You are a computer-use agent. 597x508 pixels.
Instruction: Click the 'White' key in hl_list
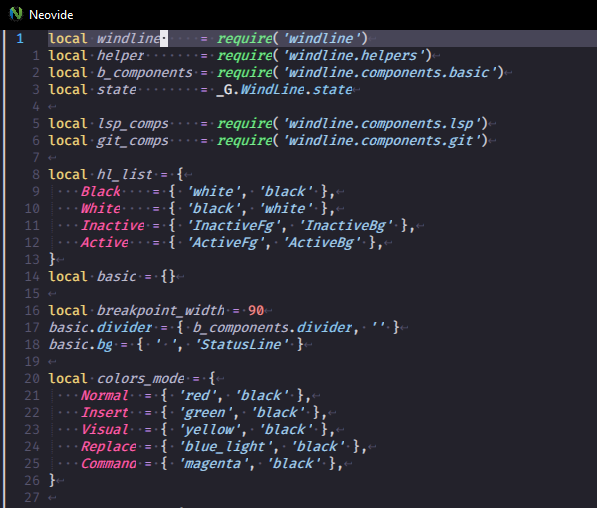pyautogui.click(x=101, y=208)
